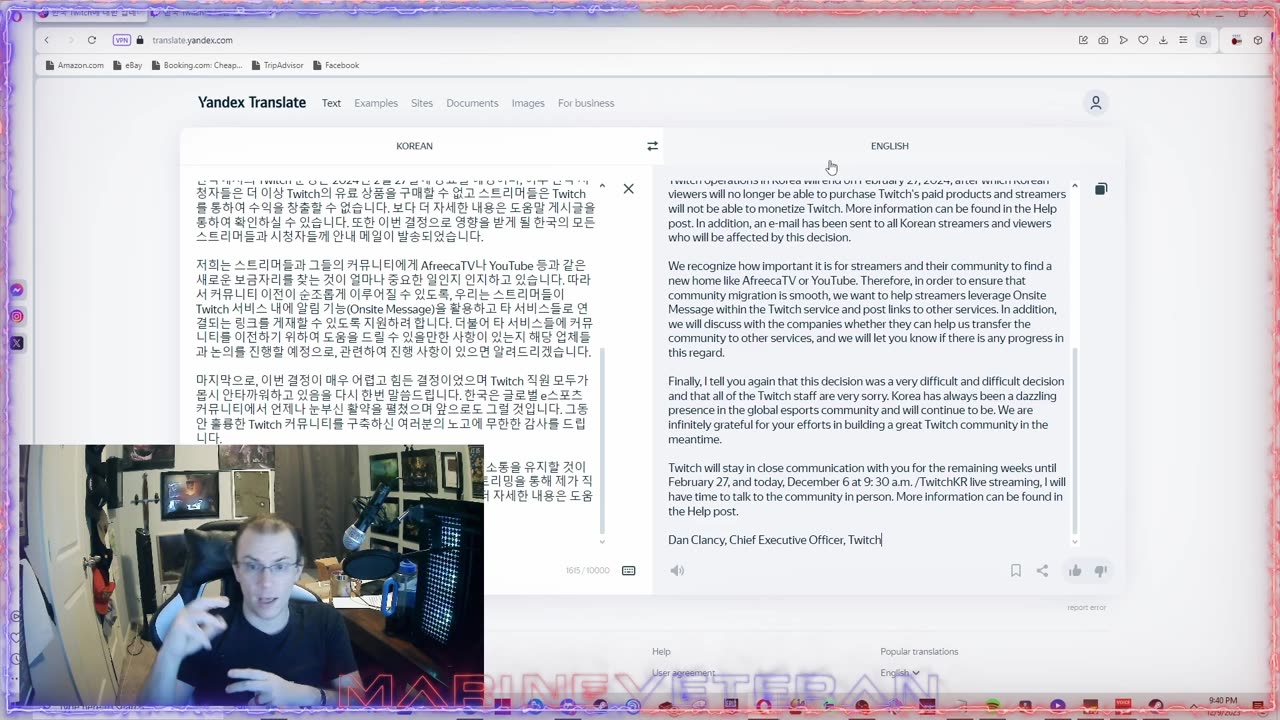
Task: Rate translation with thumbs up
Action: (1075, 570)
